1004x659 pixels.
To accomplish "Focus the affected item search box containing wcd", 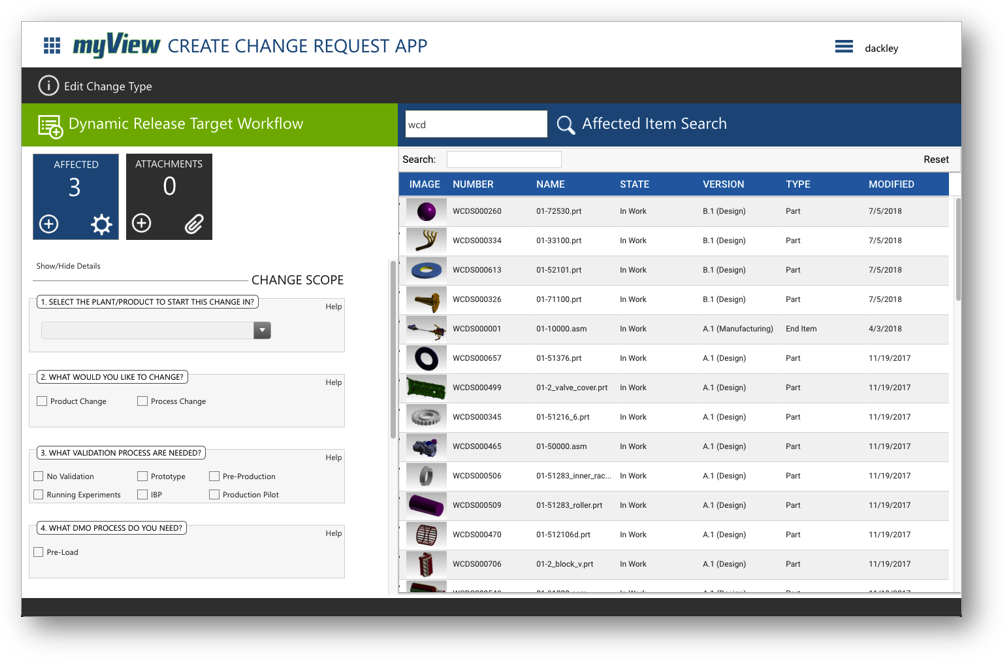I will coord(476,124).
